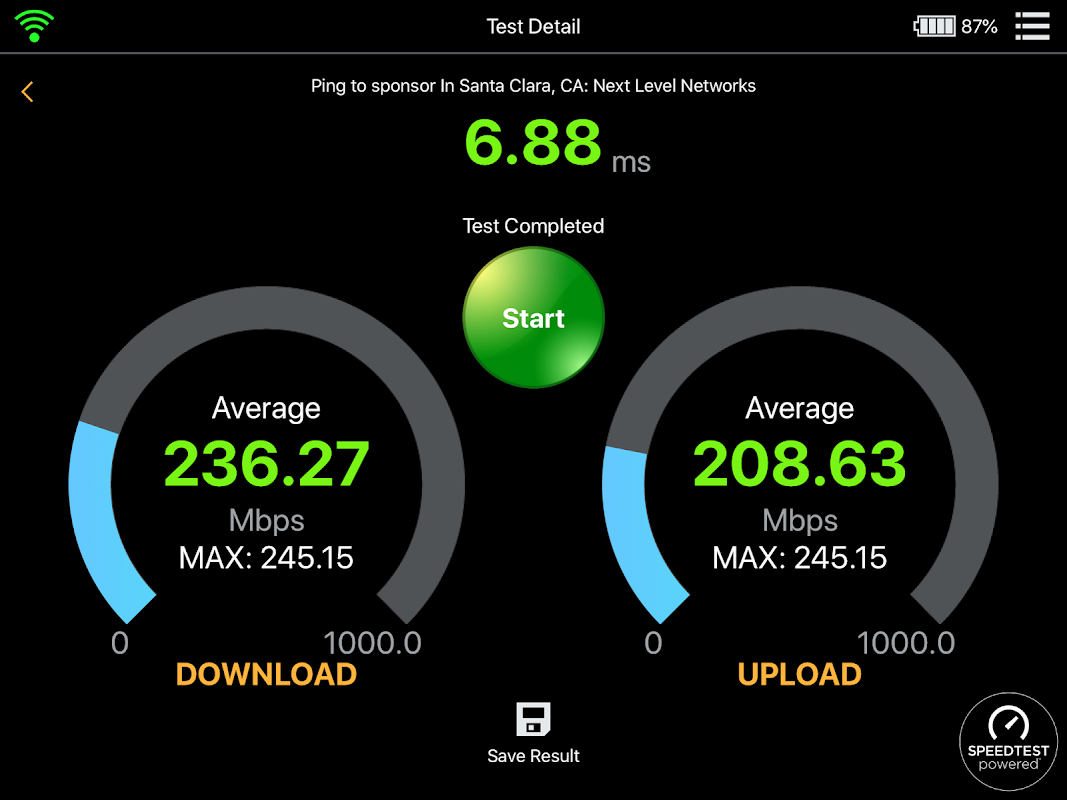Click the 236.27 average download value
Screen dimensions: 1067x800
coord(267,464)
